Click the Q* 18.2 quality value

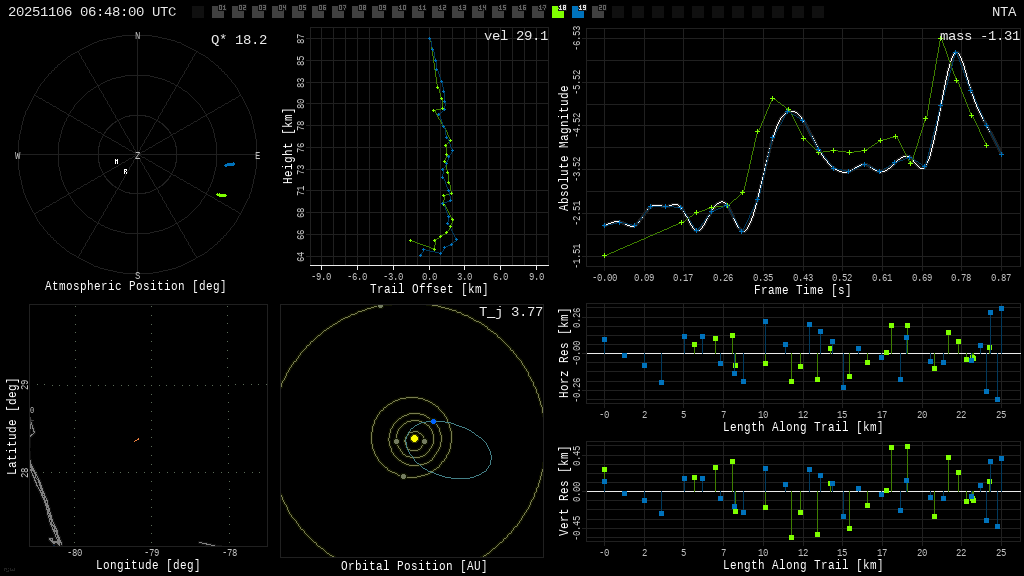pos(239,40)
